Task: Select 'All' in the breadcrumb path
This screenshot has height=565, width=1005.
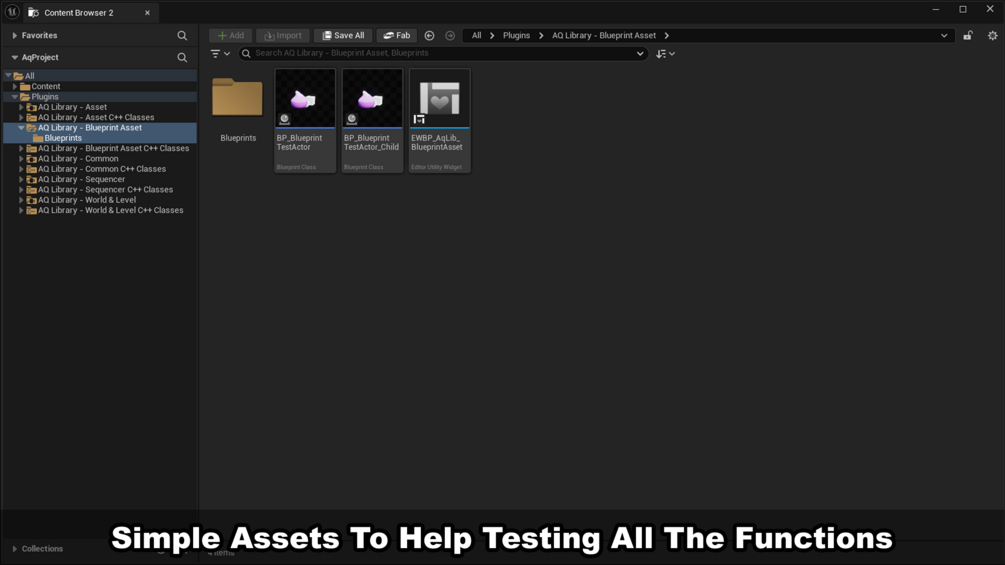Action: (x=476, y=36)
